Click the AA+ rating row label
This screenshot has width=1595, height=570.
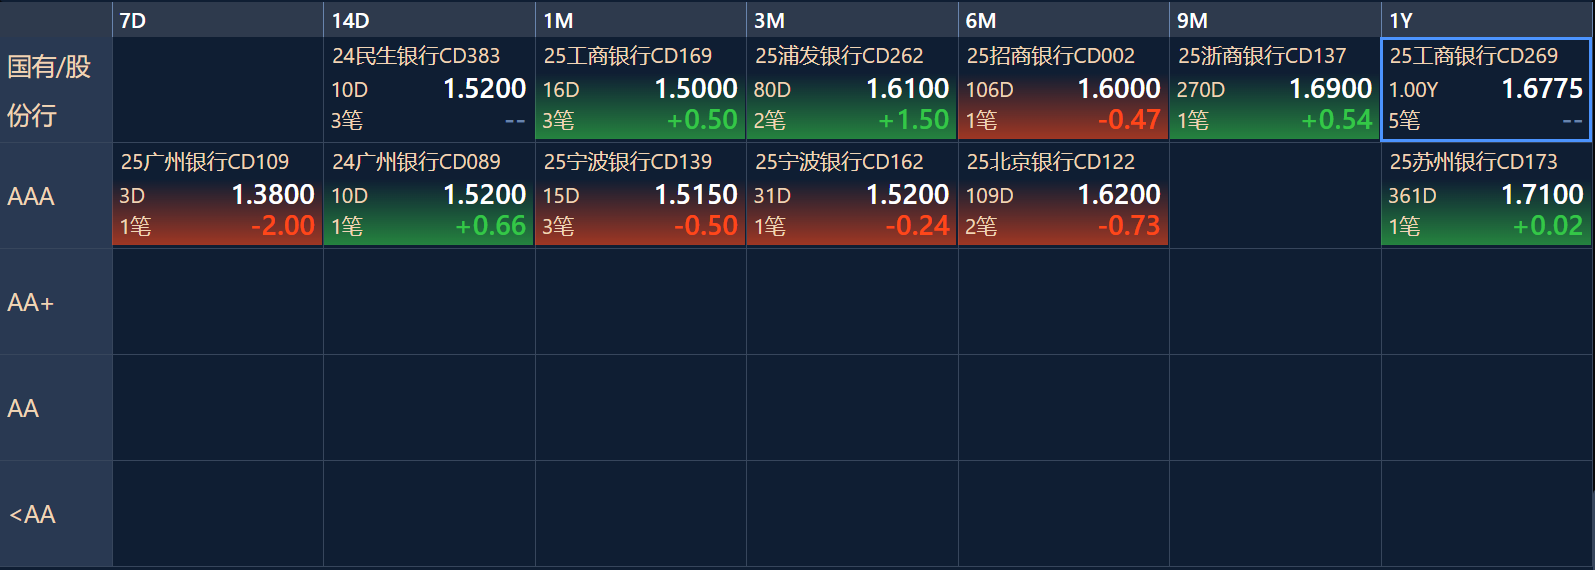point(56,302)
